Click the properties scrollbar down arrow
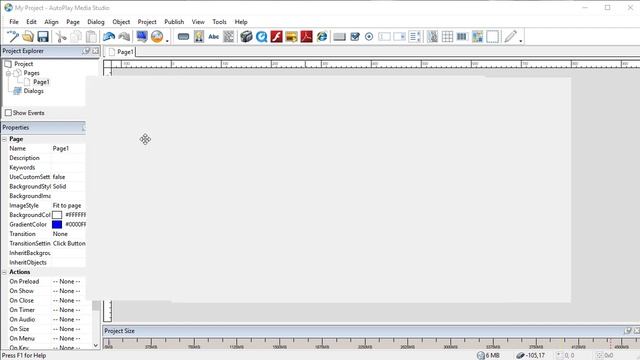 (x=96, y=345)
